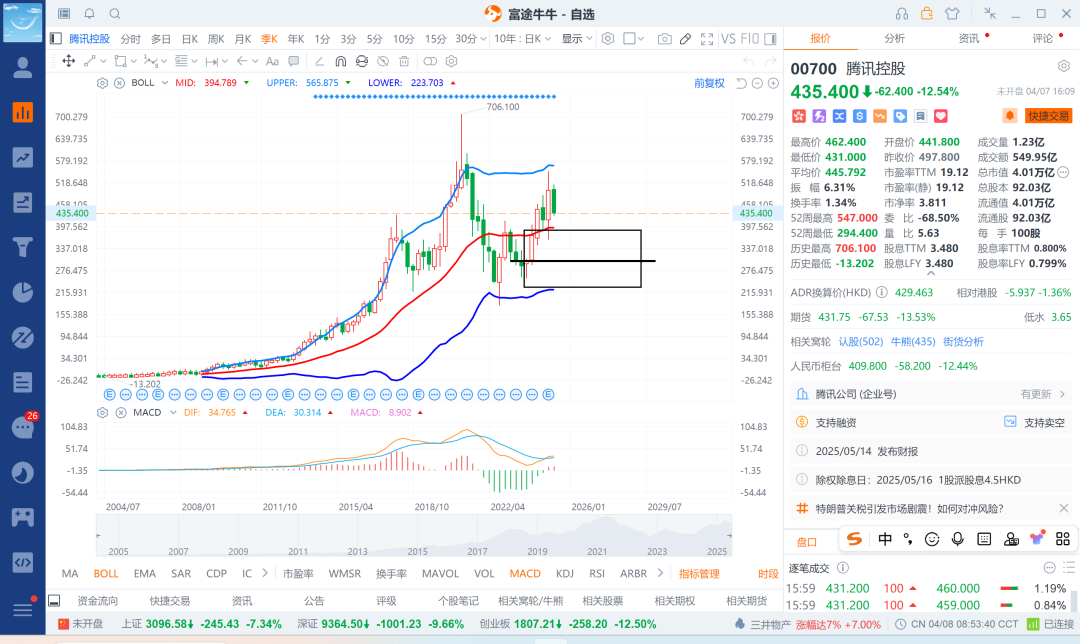
Task: Select the KDJ indicator
Action: pos(565,574)
